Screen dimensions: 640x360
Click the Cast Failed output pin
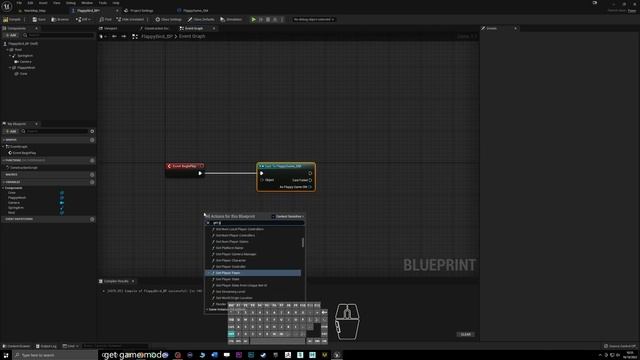pyautogui.click(x=310, y=180)
